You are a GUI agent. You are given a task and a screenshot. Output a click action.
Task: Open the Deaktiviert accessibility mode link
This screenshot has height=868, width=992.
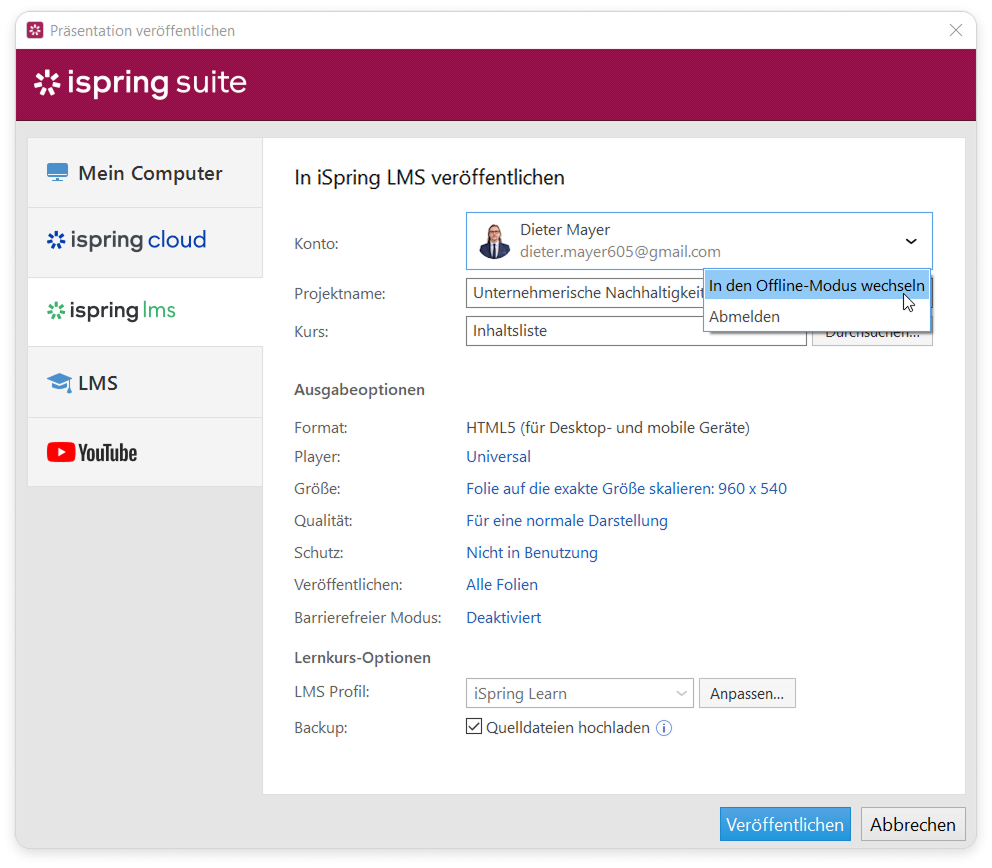(503, 618)
